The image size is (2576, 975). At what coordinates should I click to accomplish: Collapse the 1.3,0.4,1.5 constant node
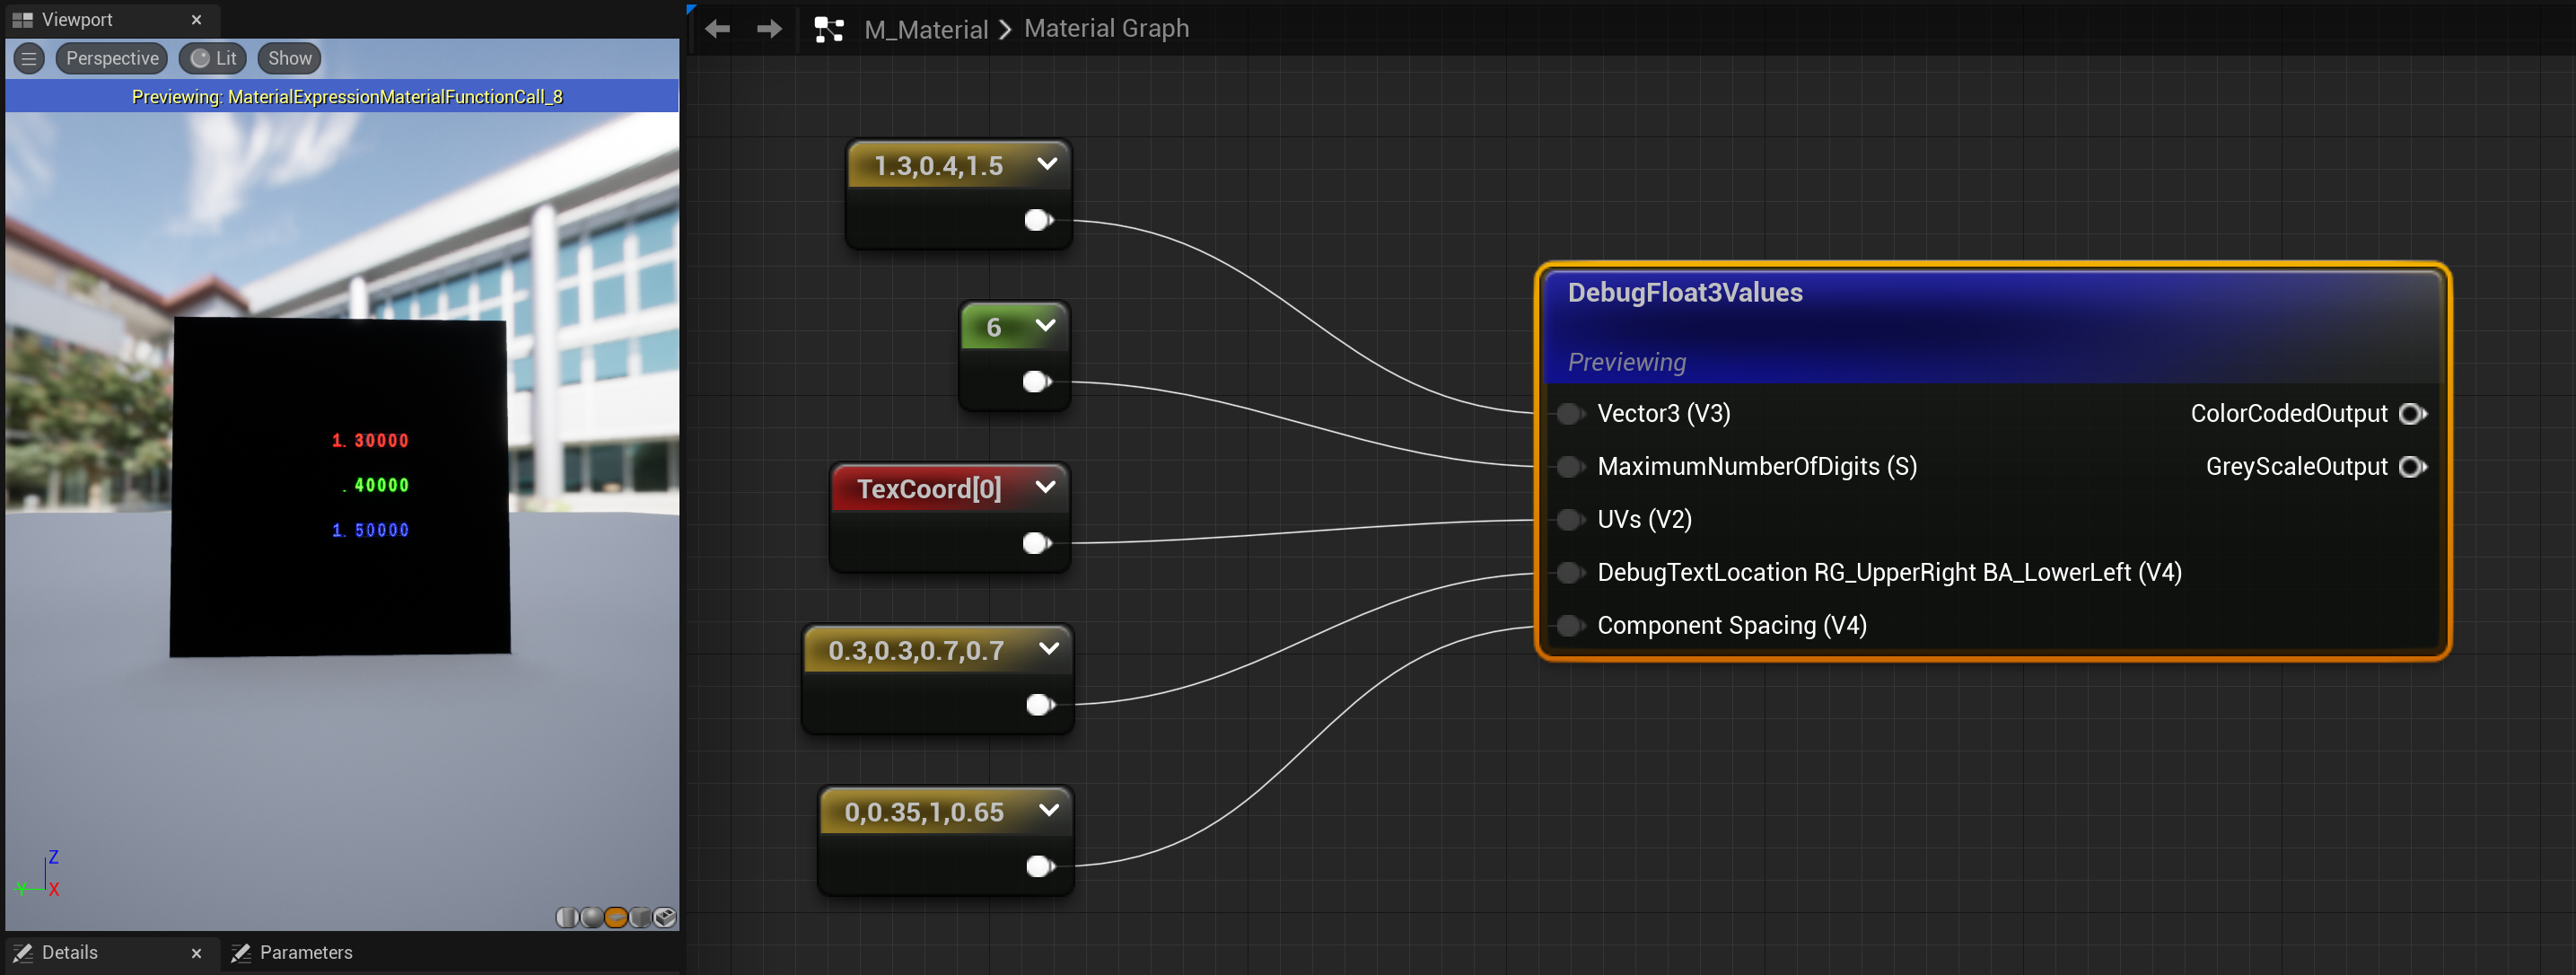[x=1047, y=164]
